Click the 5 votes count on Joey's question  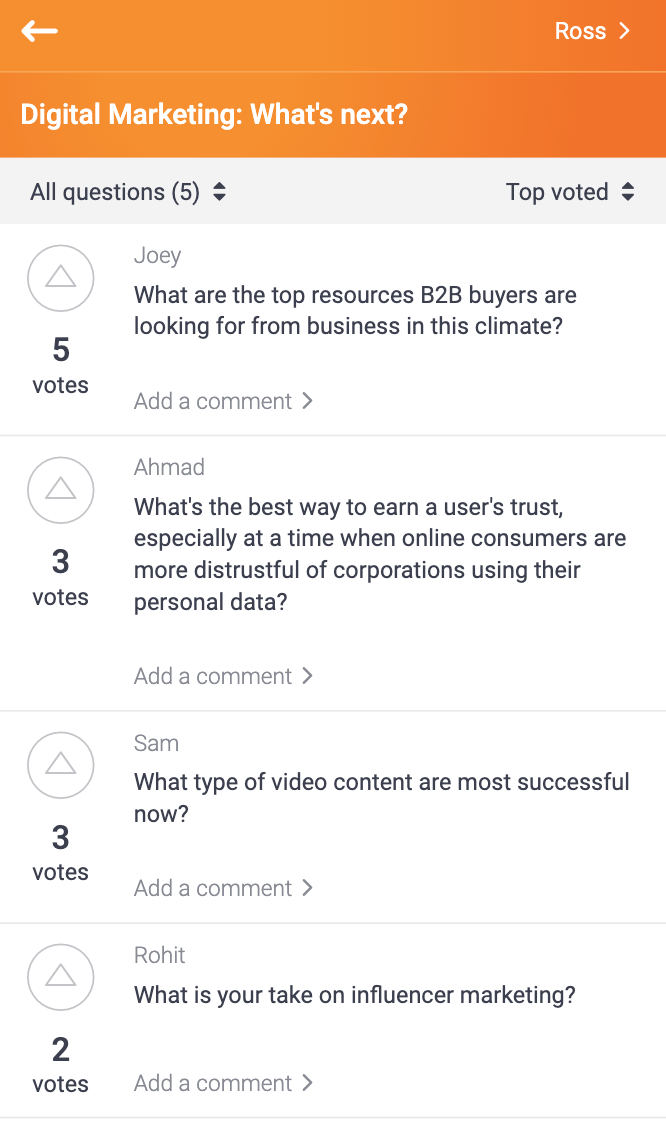(x=61, y=366)
